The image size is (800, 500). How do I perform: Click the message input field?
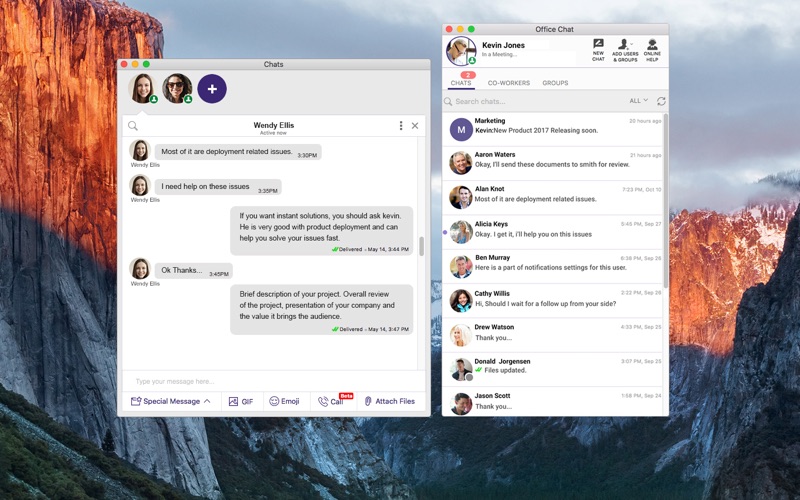(x=273, y=381)
